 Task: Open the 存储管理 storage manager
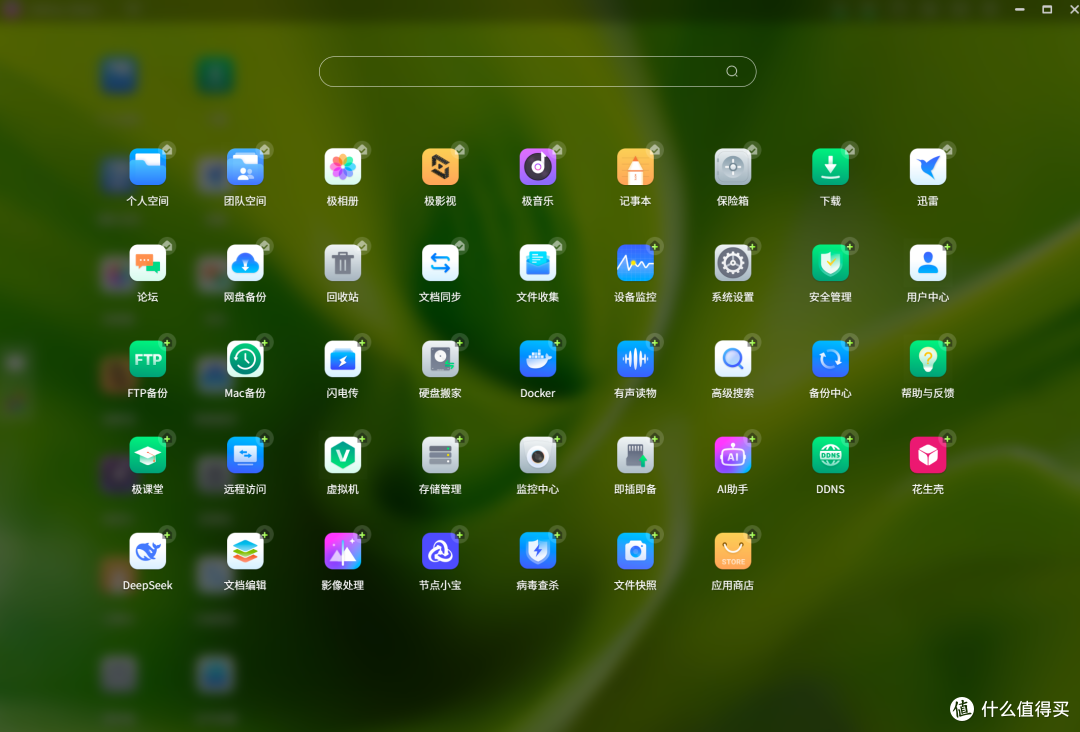440,455
